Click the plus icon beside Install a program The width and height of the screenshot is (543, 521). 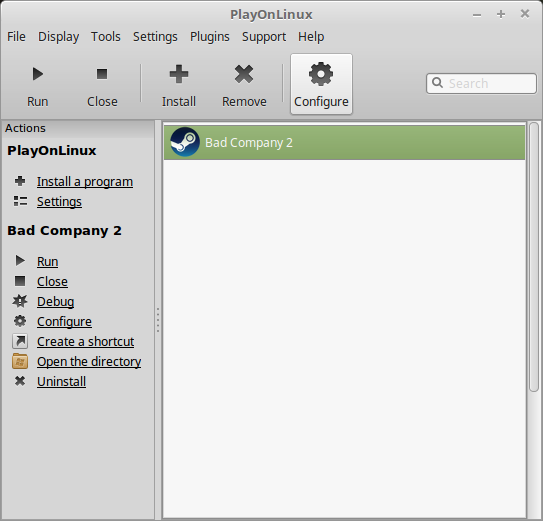click(20, 181)
